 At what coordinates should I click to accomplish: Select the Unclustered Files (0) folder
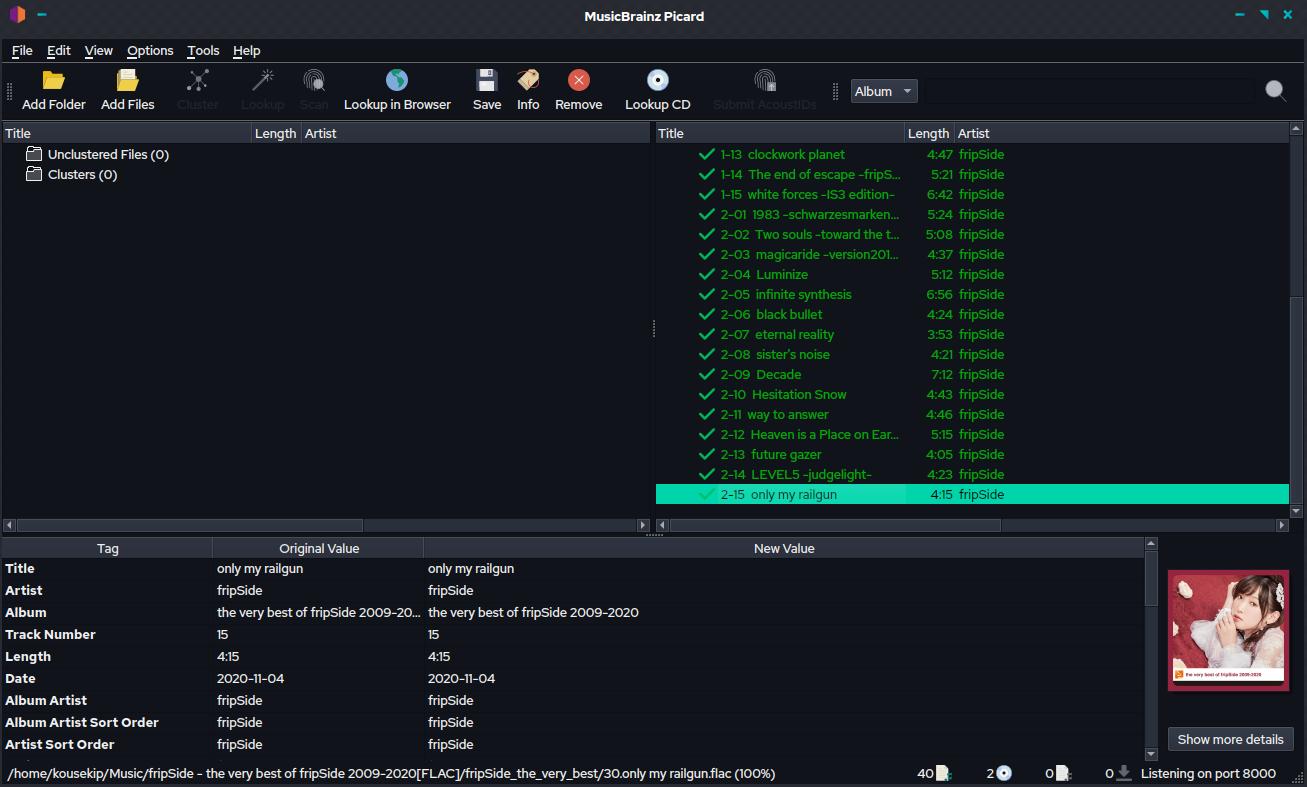(x=107, y=155)
